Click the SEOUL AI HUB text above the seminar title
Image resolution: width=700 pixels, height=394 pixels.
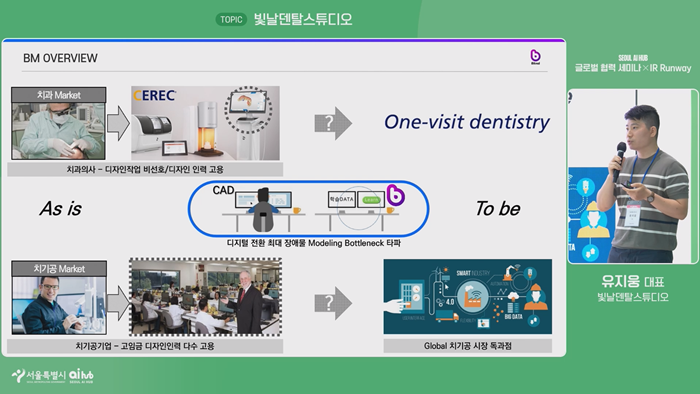coord(633,58)
